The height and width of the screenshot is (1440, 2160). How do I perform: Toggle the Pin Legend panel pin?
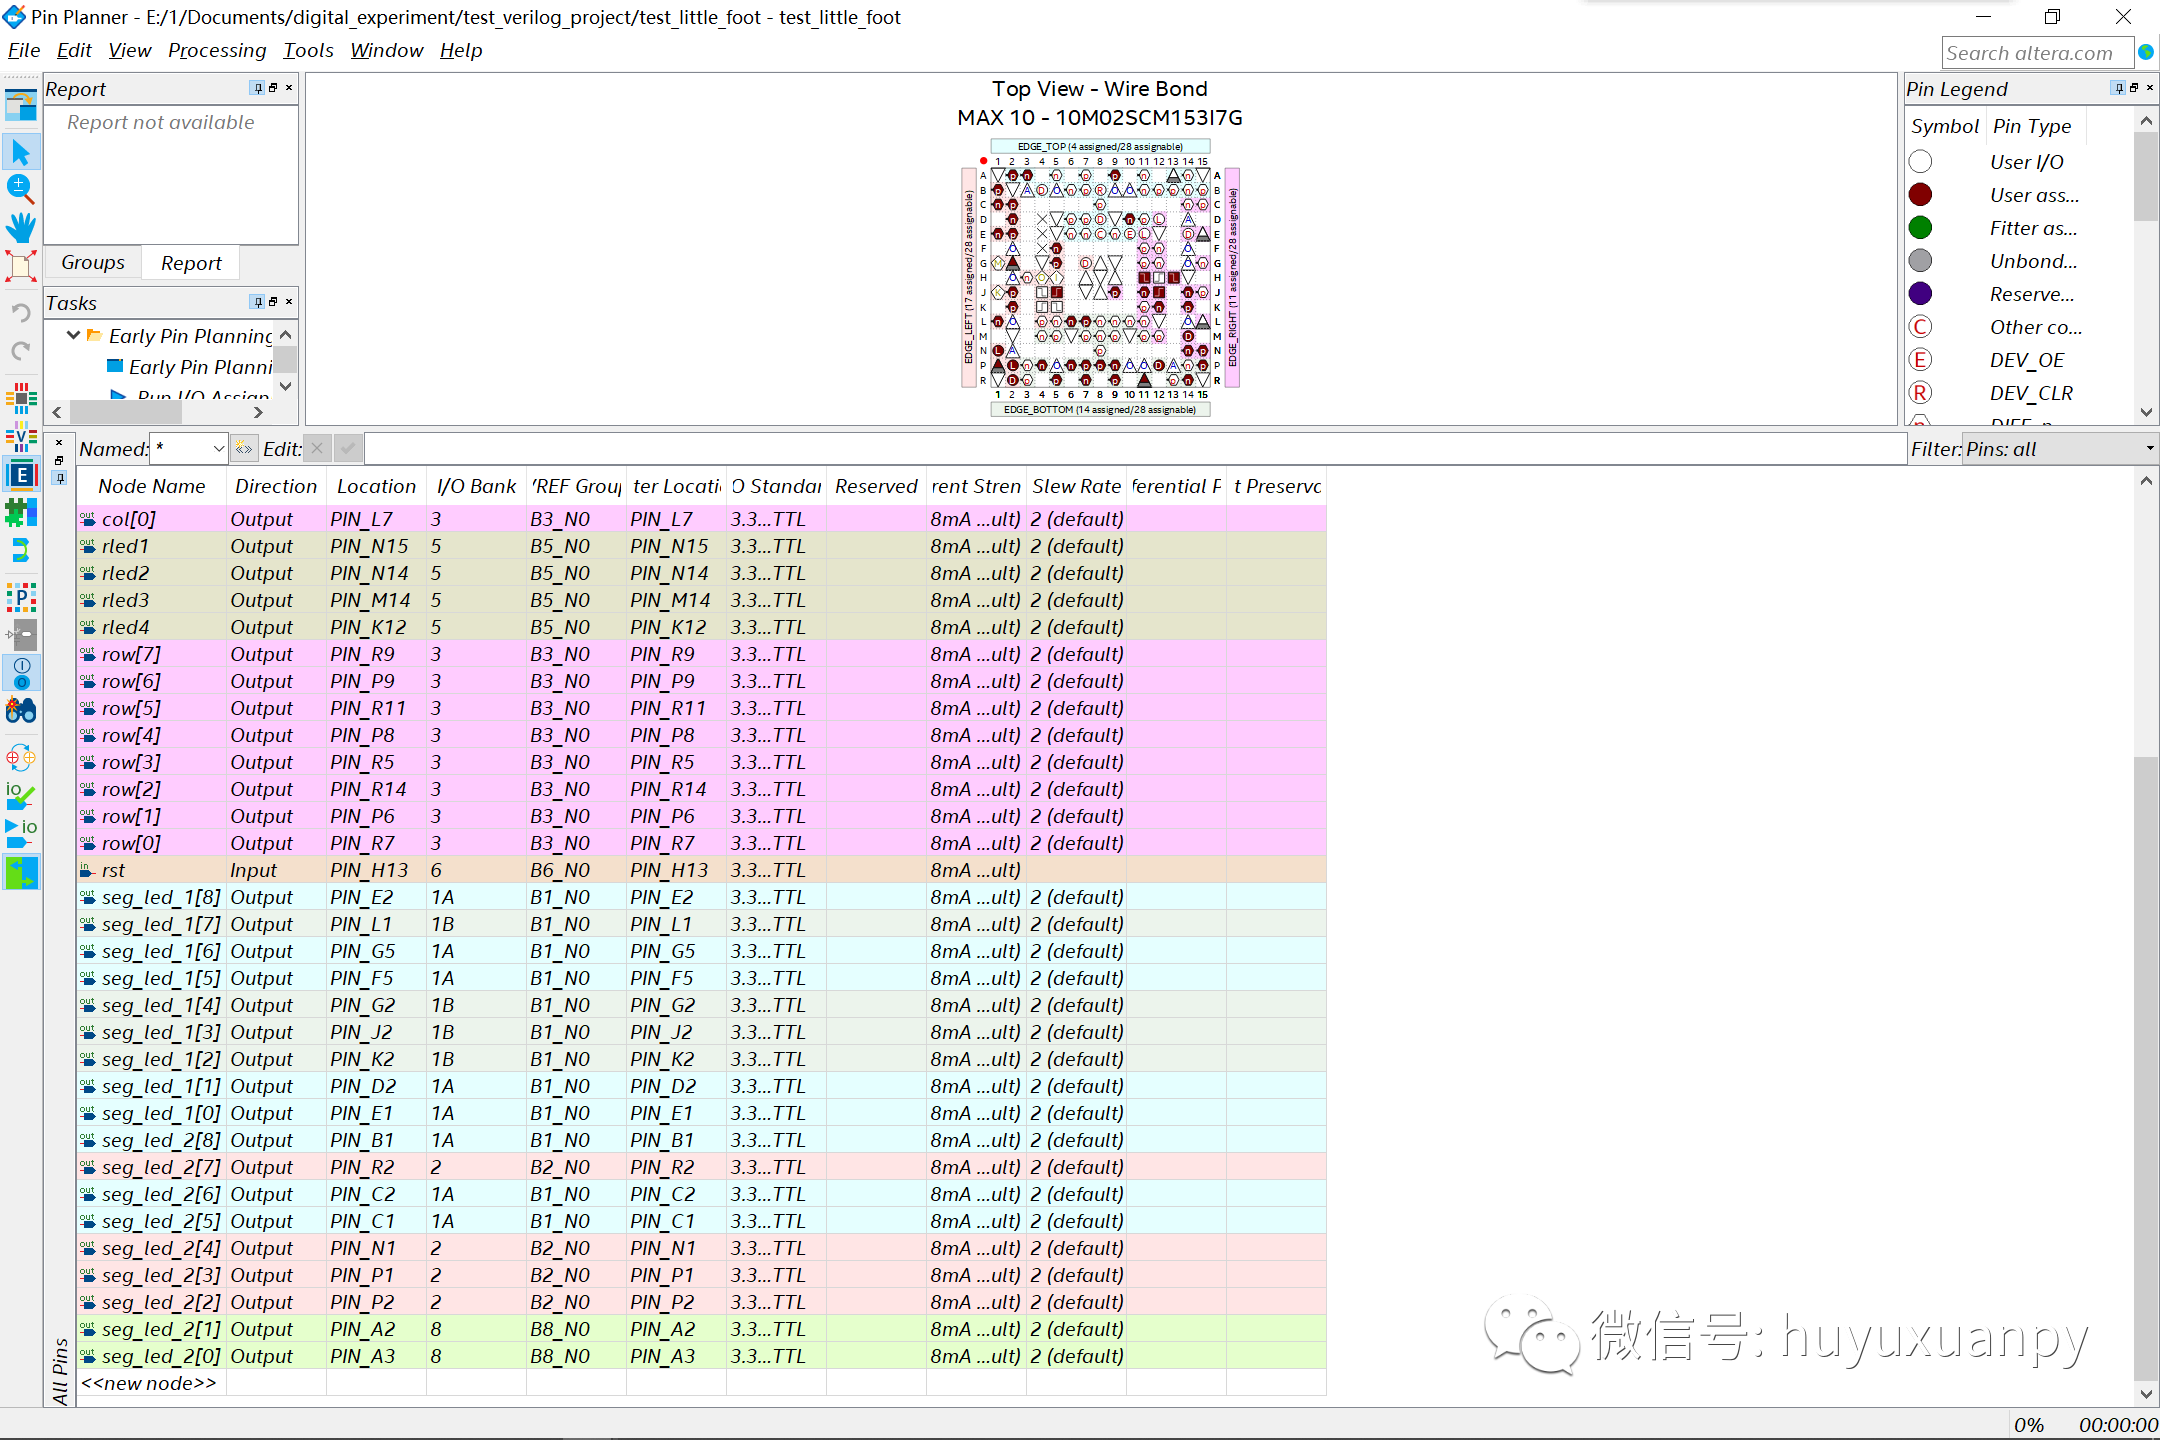pos(2118,88)
